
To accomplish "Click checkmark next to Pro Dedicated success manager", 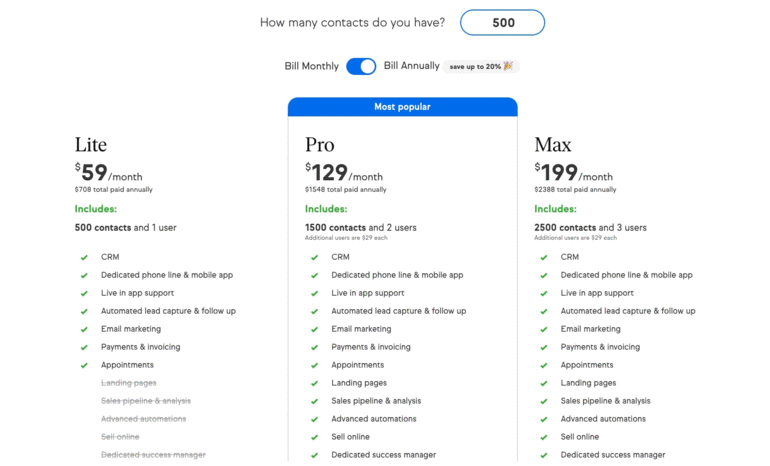I will click(x=314, y=455).
